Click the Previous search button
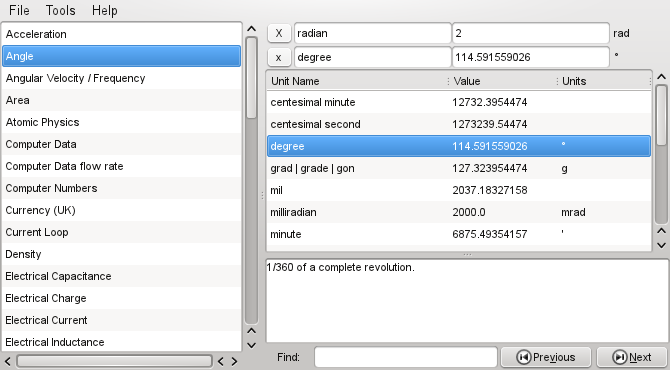The width and height of the screenshot is (670, 370). click(x=546, y=357)
